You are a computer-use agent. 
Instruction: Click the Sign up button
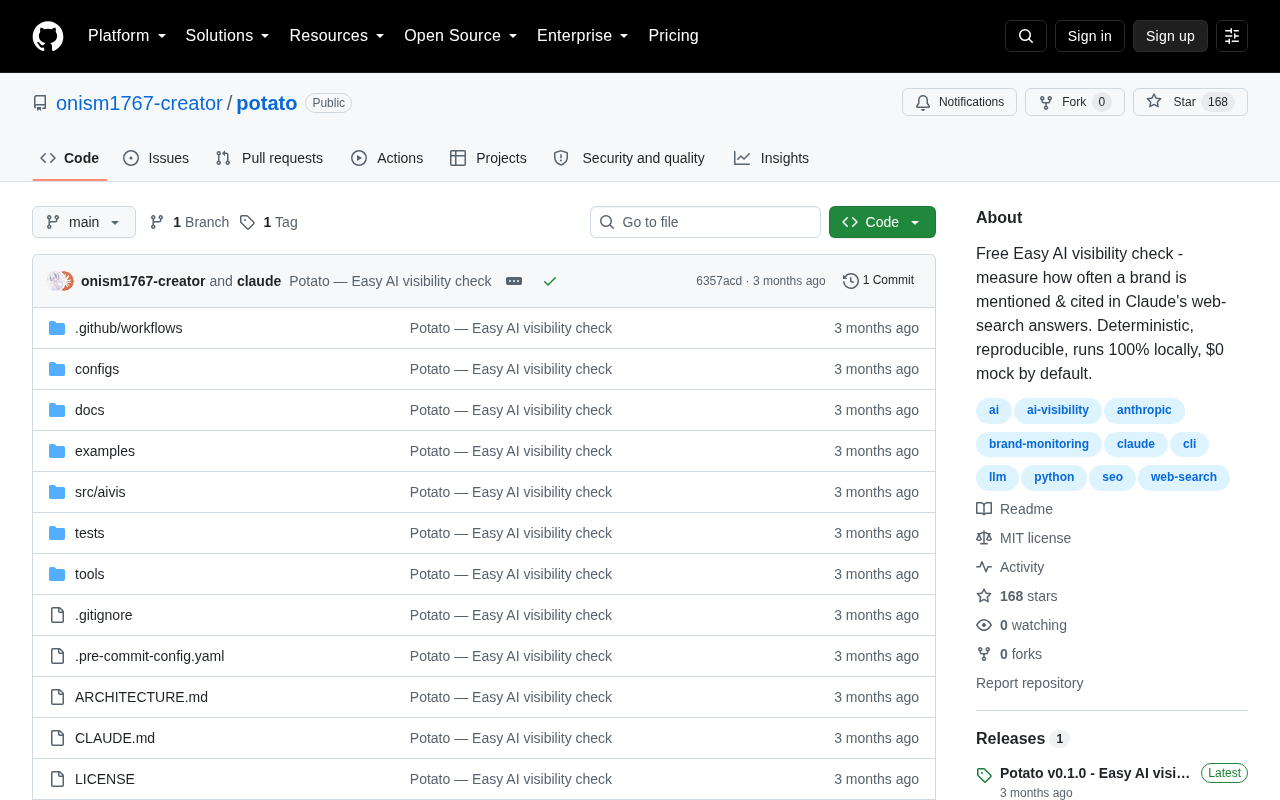point(1170,36)
